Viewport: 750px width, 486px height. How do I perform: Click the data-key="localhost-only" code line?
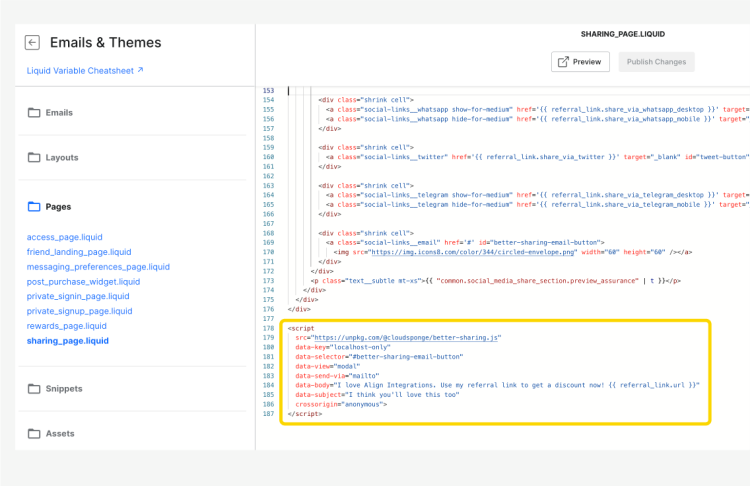343,347
